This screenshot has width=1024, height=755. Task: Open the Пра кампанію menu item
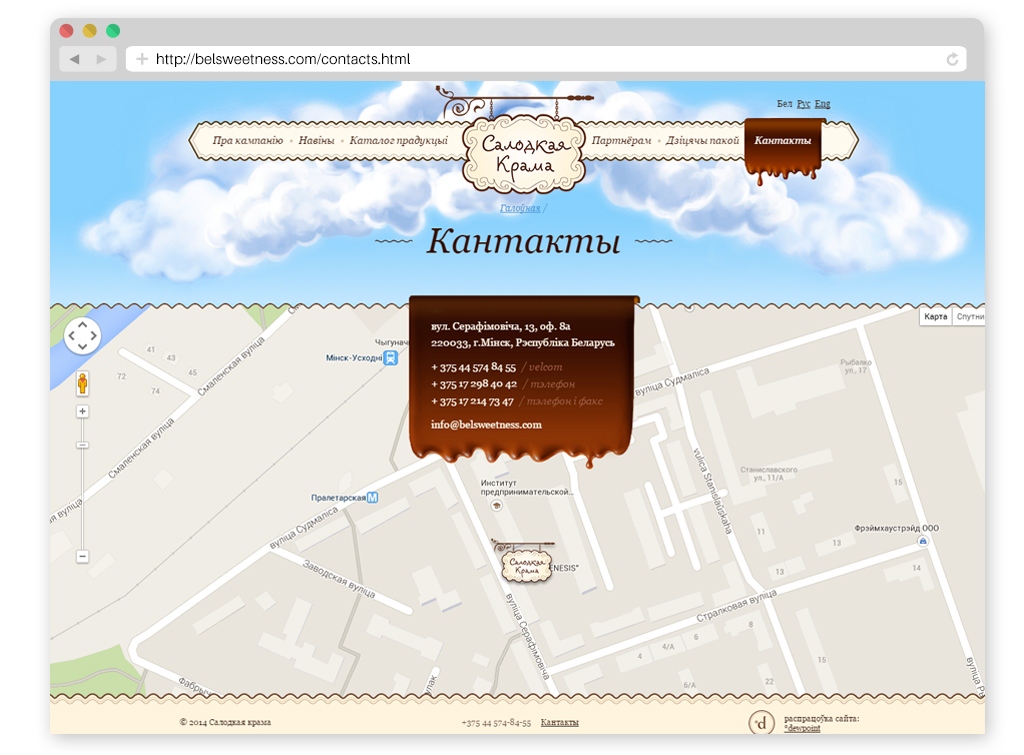[248, 140]
